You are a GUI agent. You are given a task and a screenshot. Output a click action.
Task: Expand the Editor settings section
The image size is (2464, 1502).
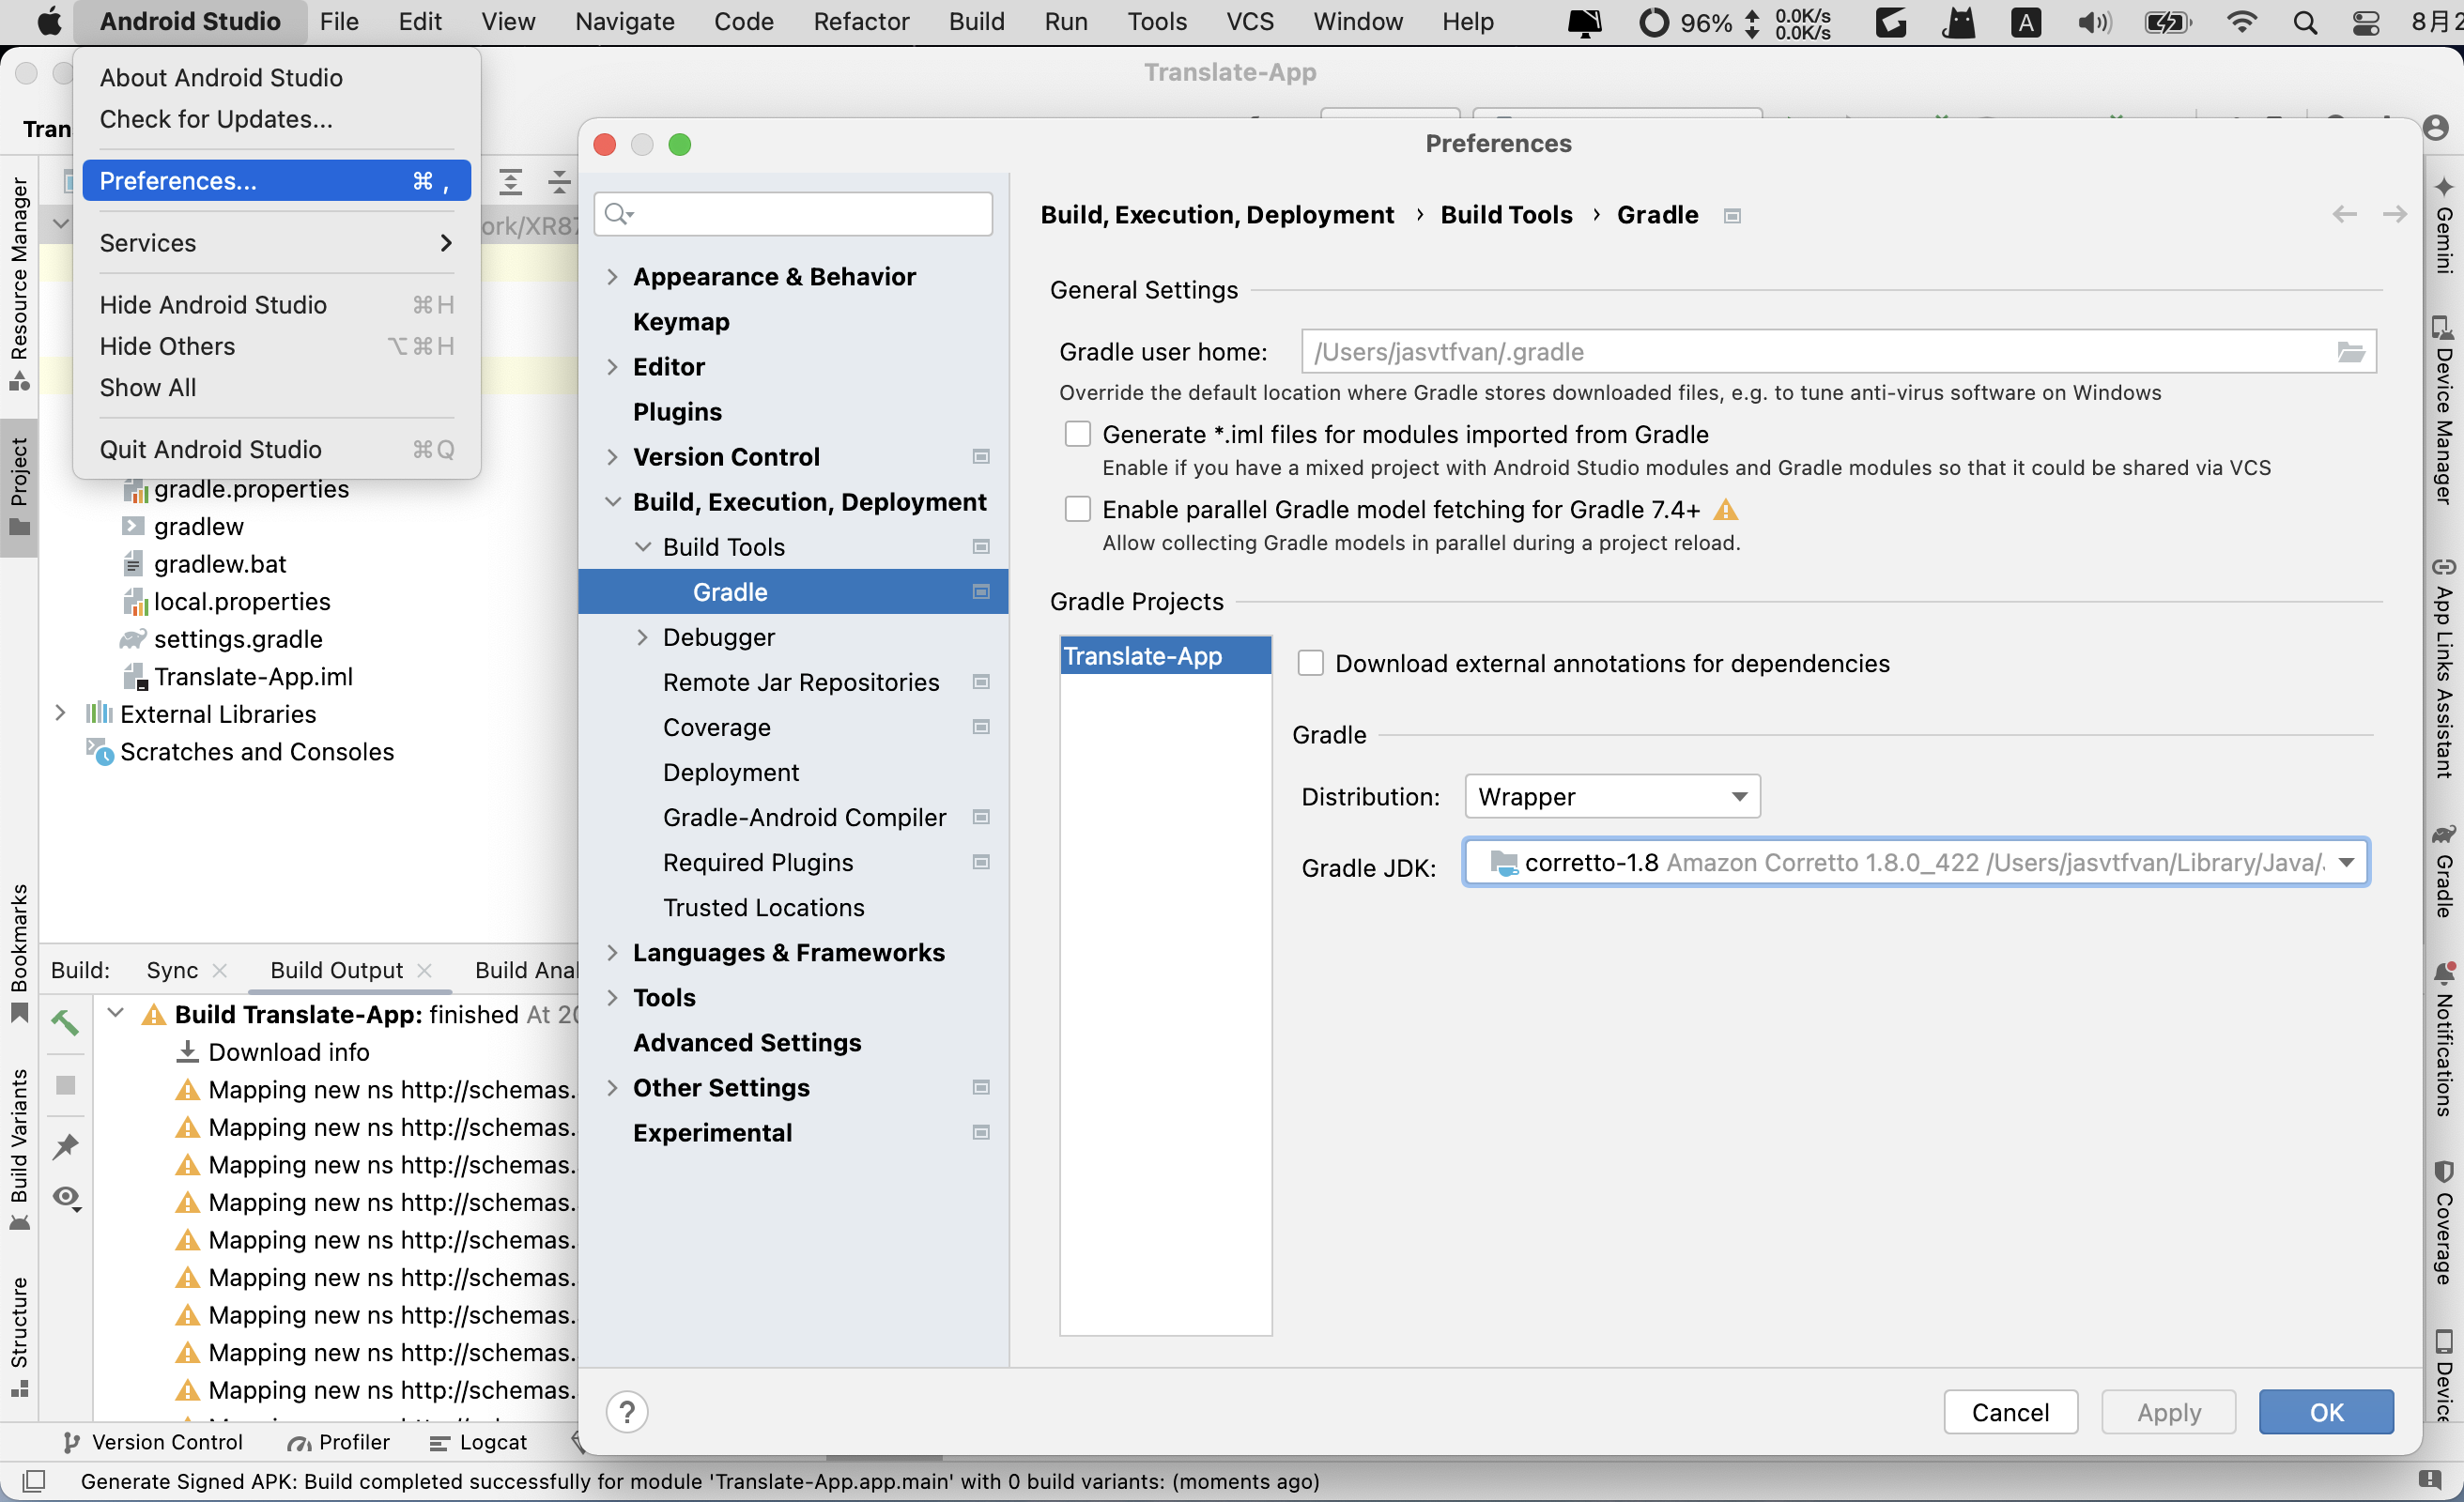612,366
